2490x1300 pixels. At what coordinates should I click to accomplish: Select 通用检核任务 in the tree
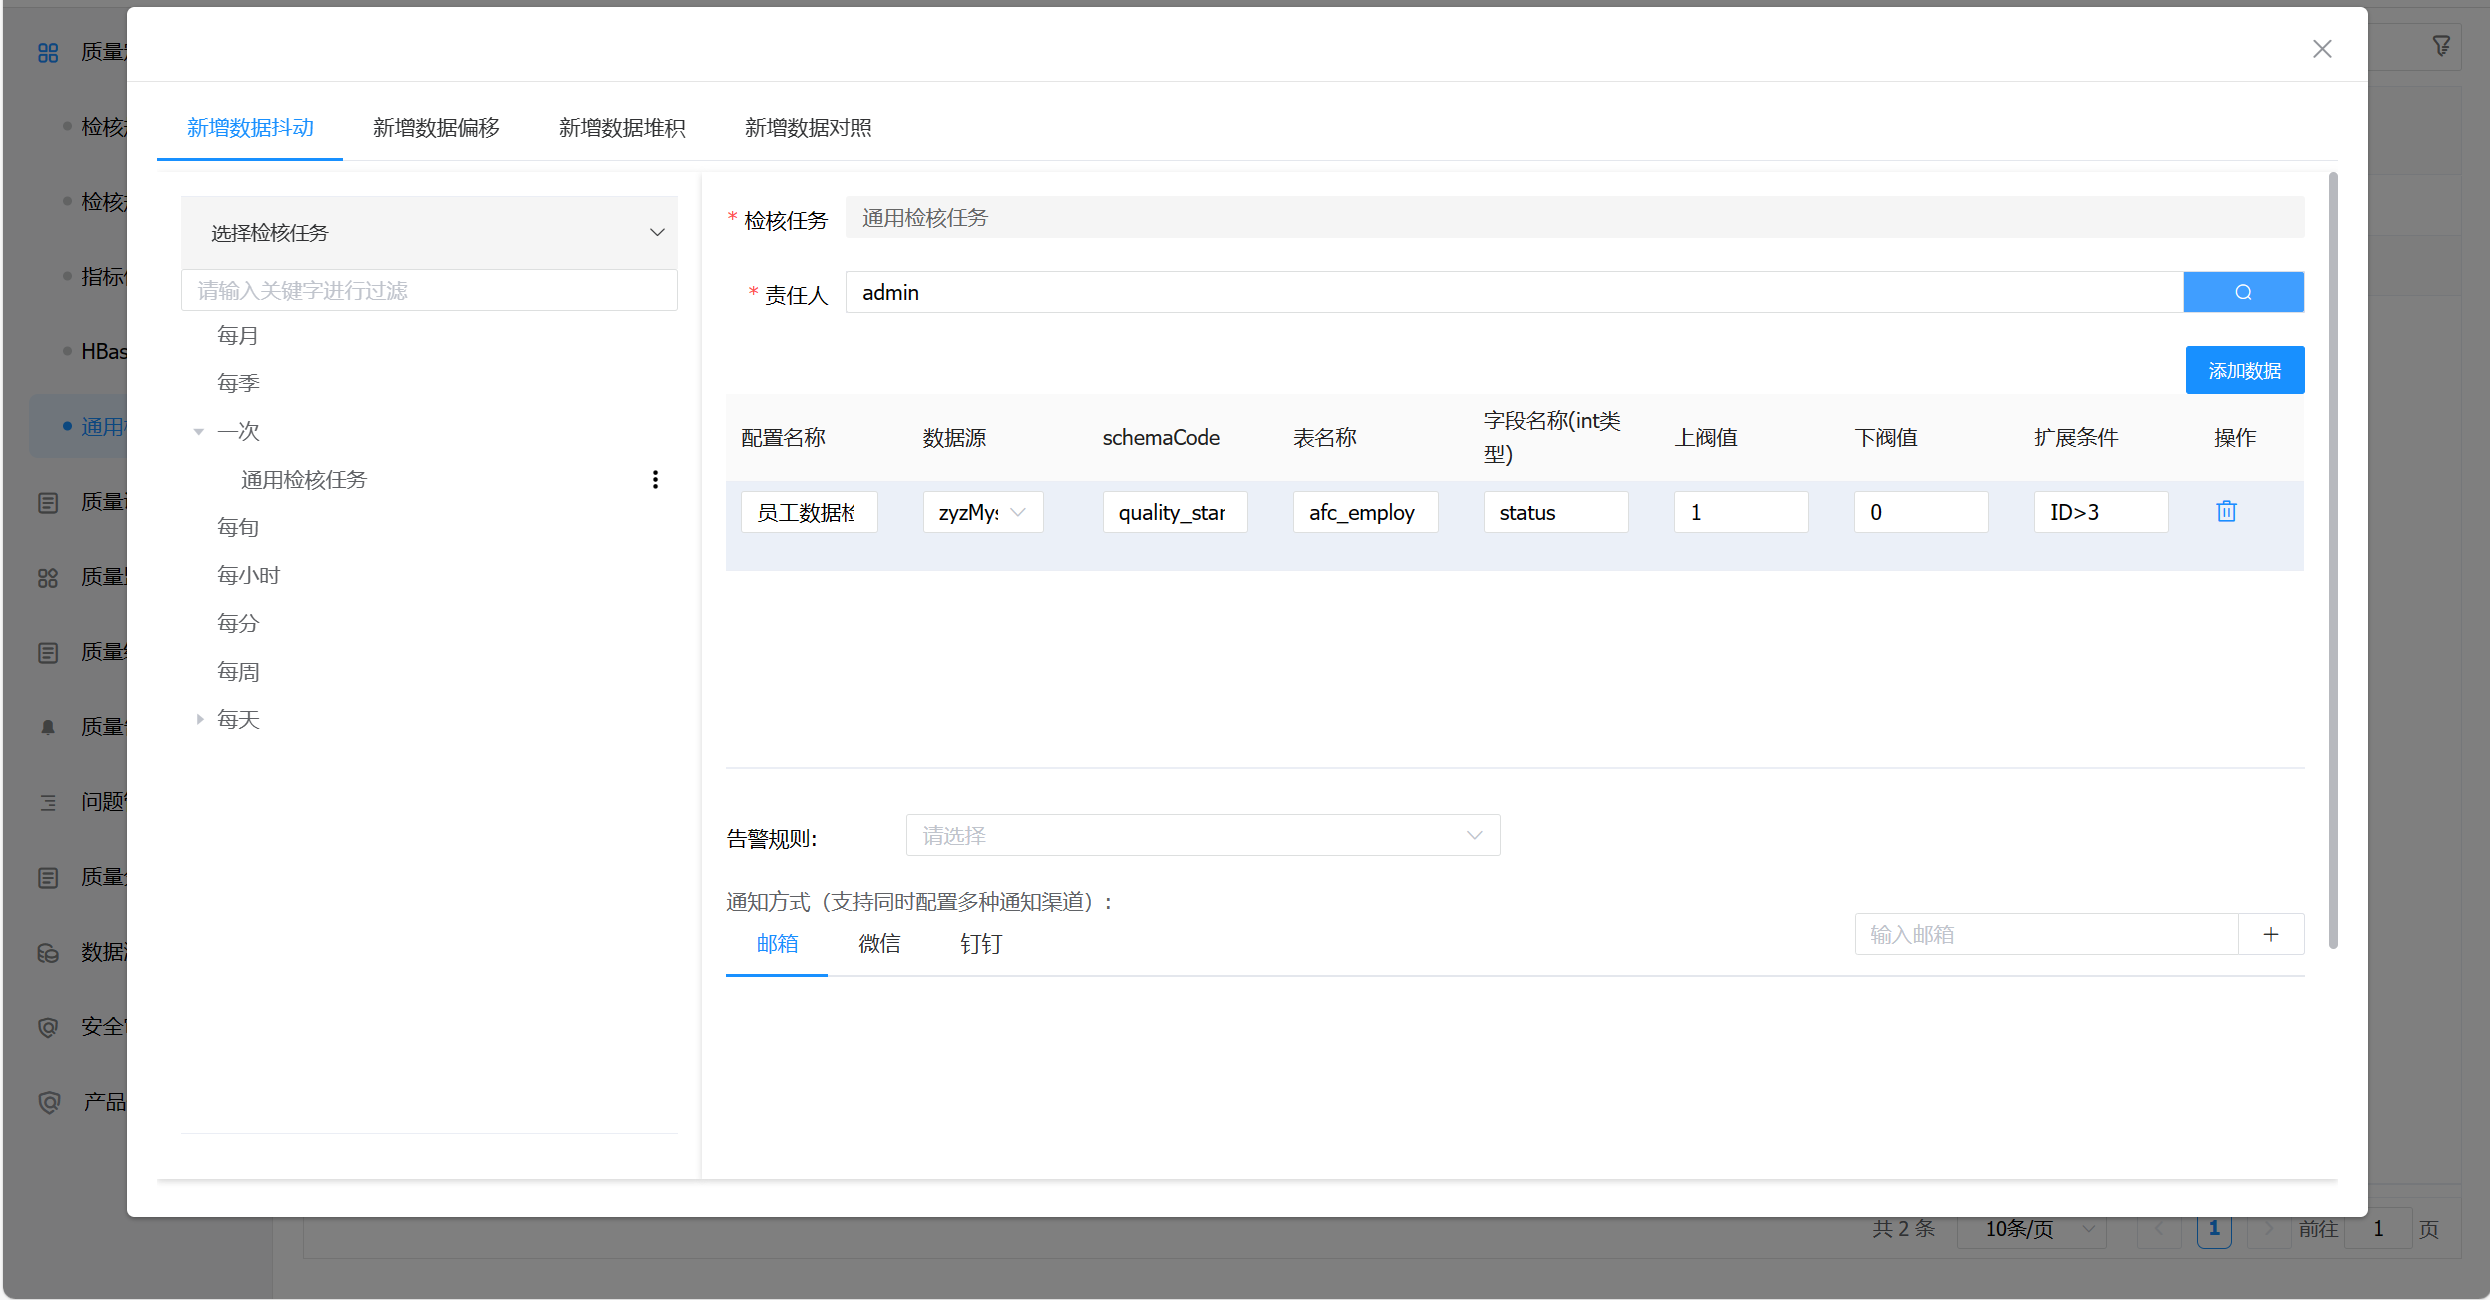click(x=304, y=480)
